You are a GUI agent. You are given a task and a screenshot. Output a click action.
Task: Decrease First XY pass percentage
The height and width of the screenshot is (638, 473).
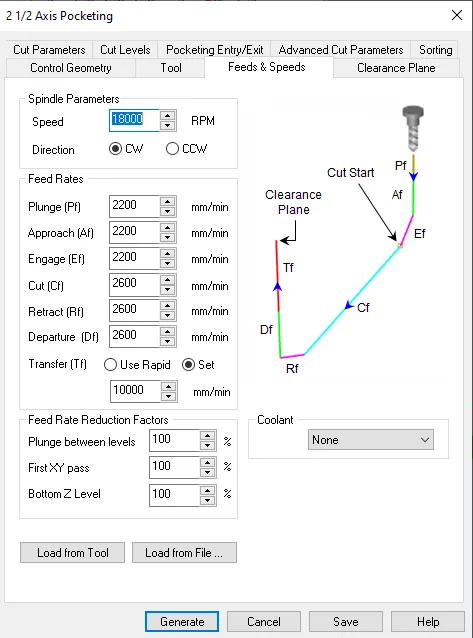pos(208,473)
